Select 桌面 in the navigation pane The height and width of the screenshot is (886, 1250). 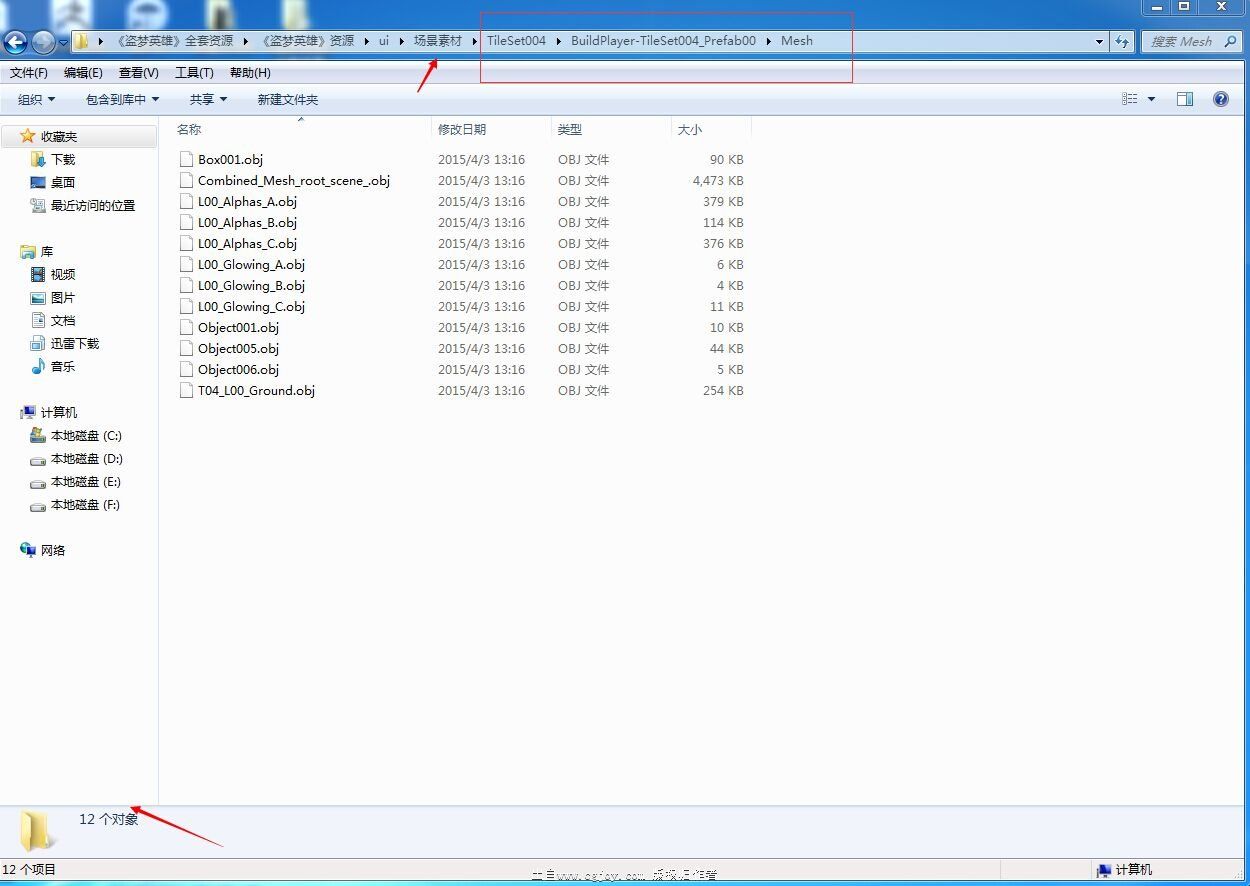point(63,183)
